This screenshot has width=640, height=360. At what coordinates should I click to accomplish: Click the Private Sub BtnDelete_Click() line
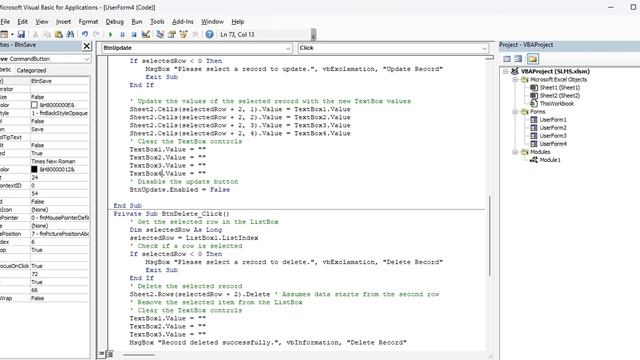171,214
